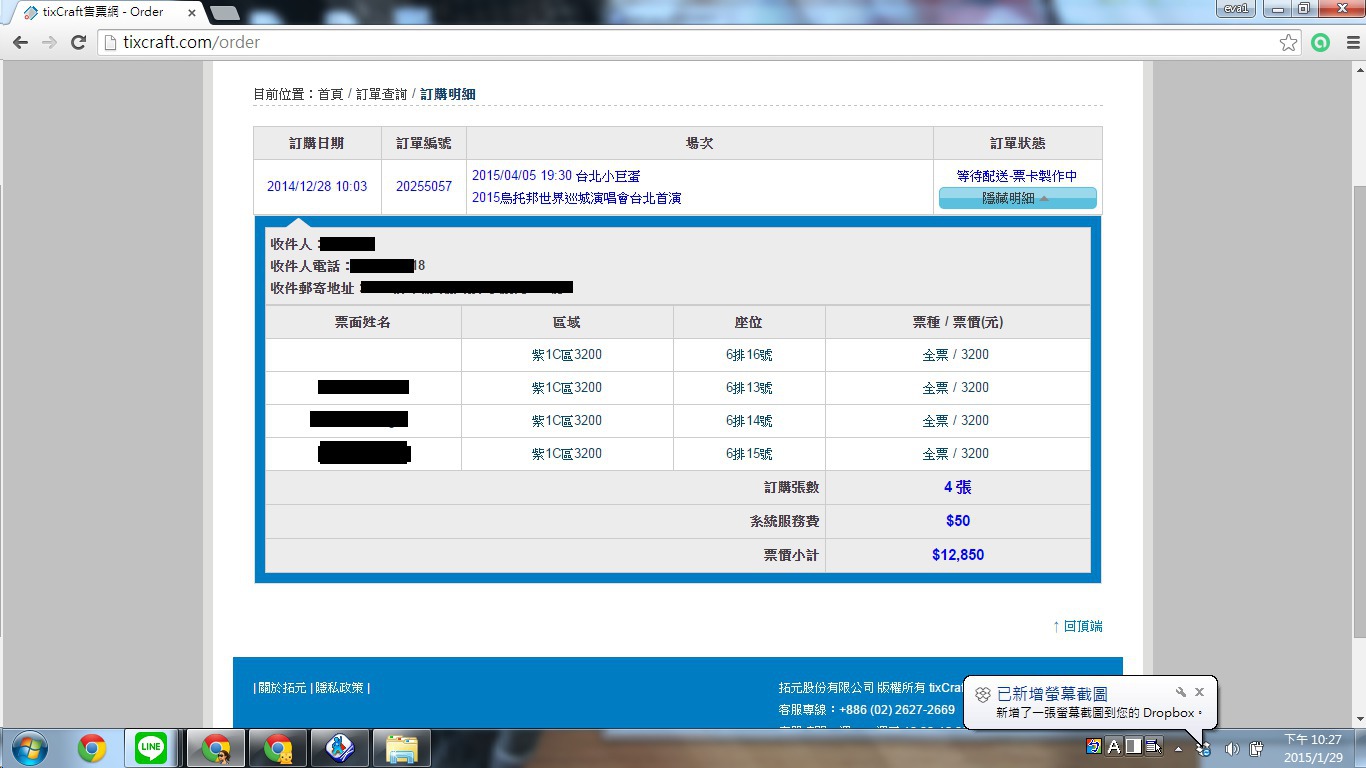Click order number 20255057
Screen dimensions: 1366x768
tap(424, 187)
